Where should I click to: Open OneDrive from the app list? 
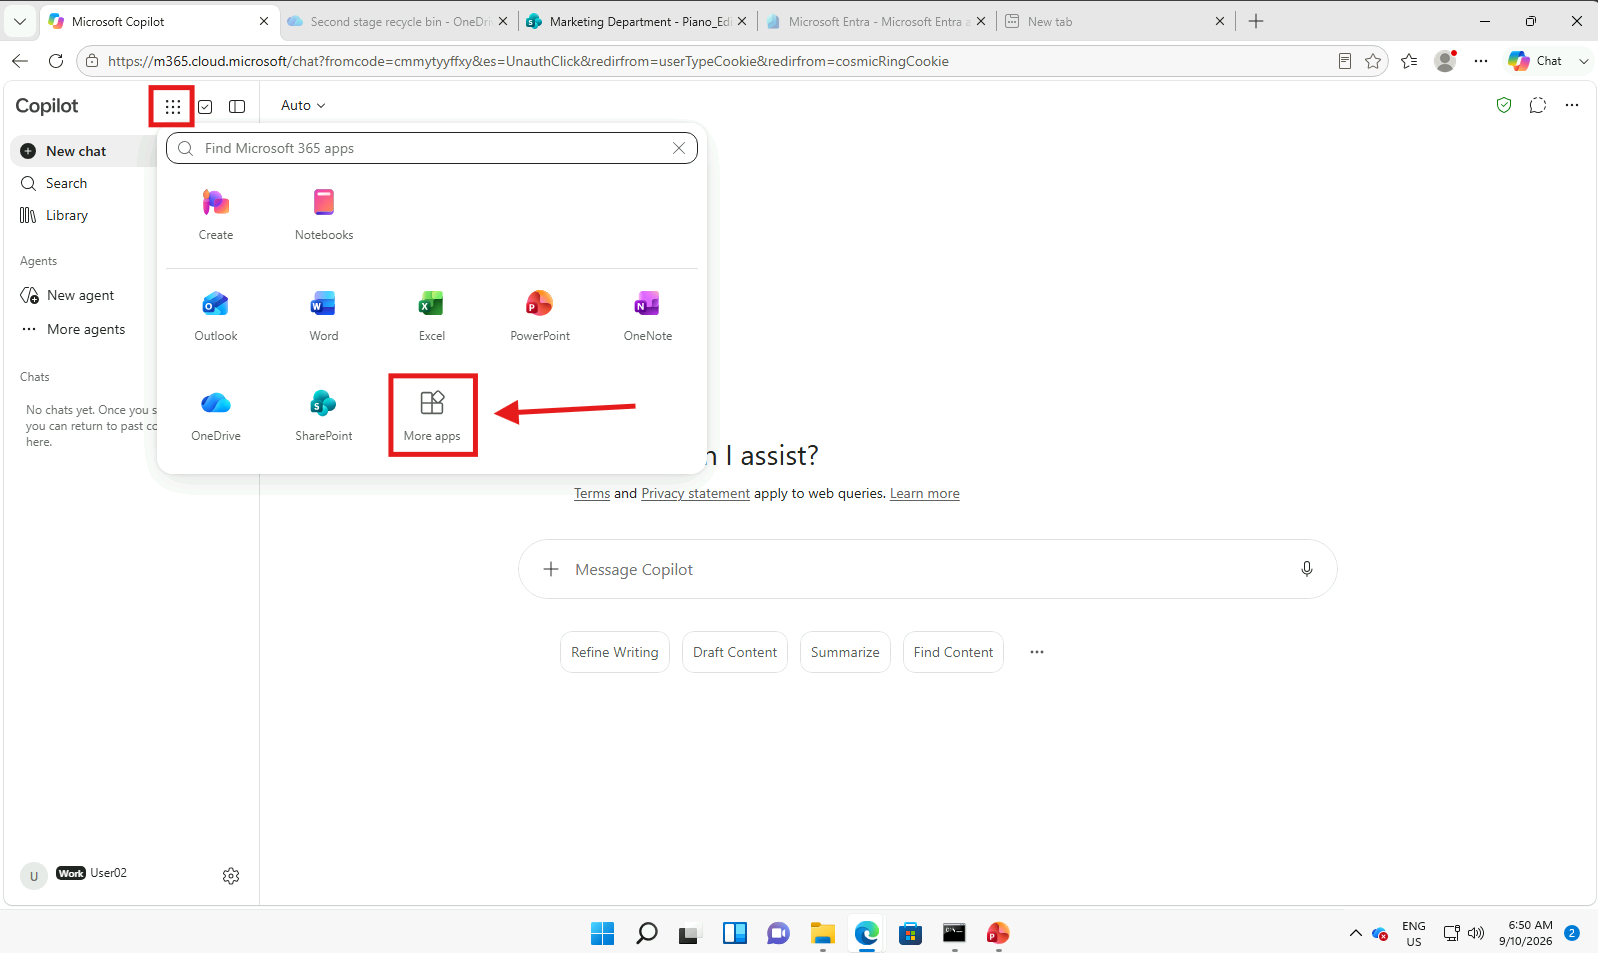click(x=216, y=416)
